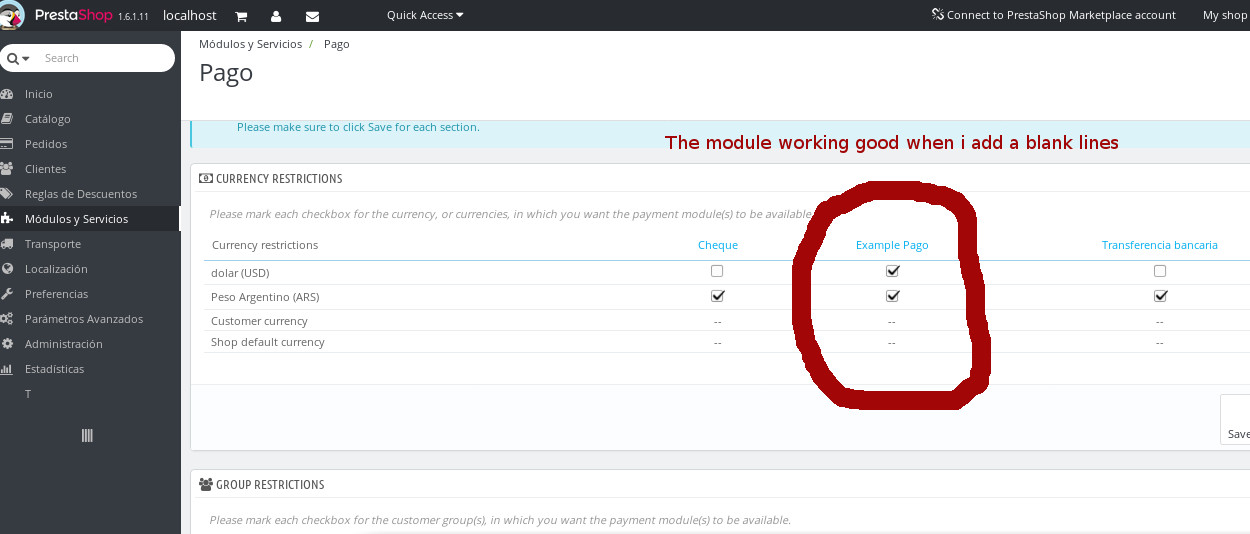Open the My shop menu
Viewport: 1250px width, 534px height.
pos(1225,15)
